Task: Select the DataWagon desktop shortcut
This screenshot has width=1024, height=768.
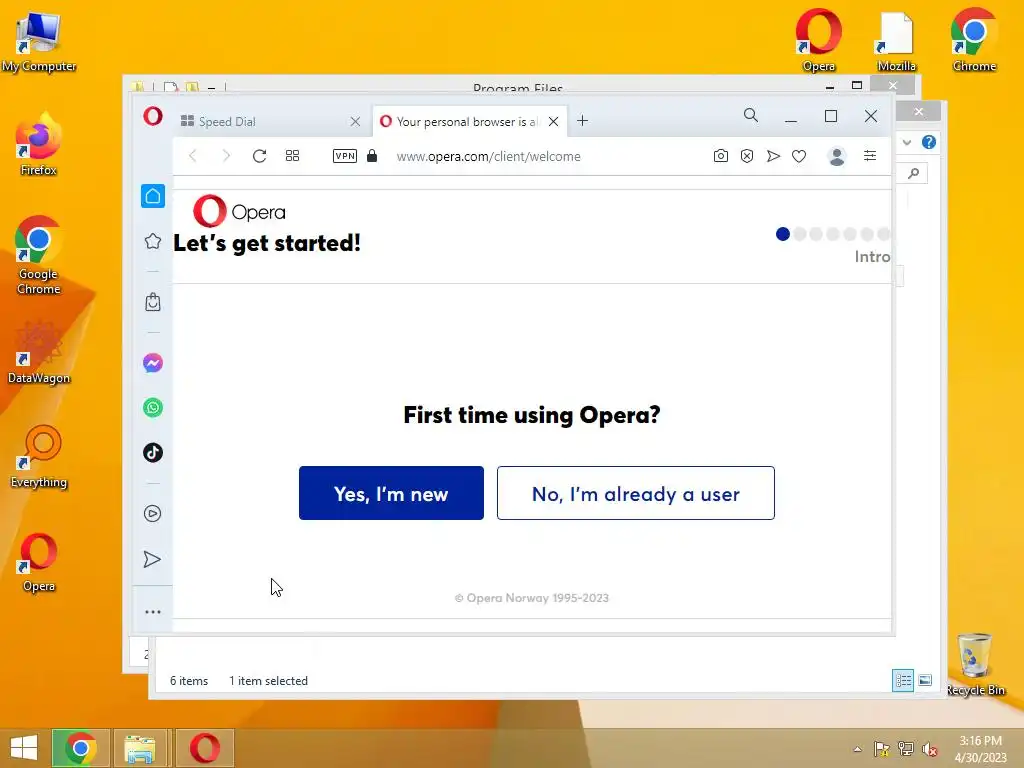Action: [x=39, y=353]
